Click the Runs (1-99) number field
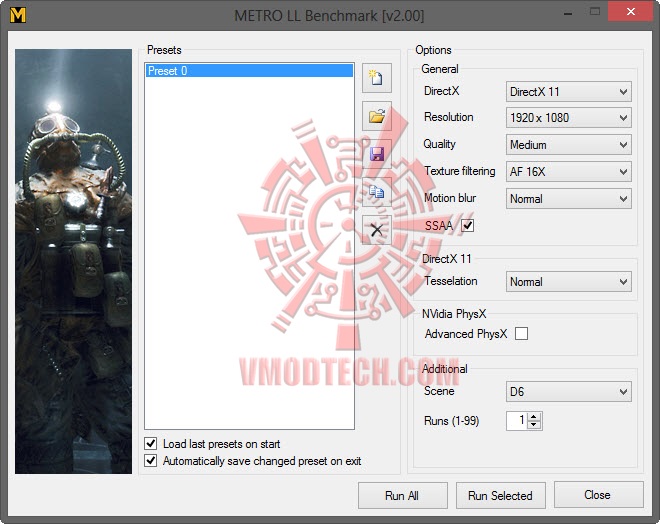The height and width of the screenshot is (524, 660). pos(517,420)
